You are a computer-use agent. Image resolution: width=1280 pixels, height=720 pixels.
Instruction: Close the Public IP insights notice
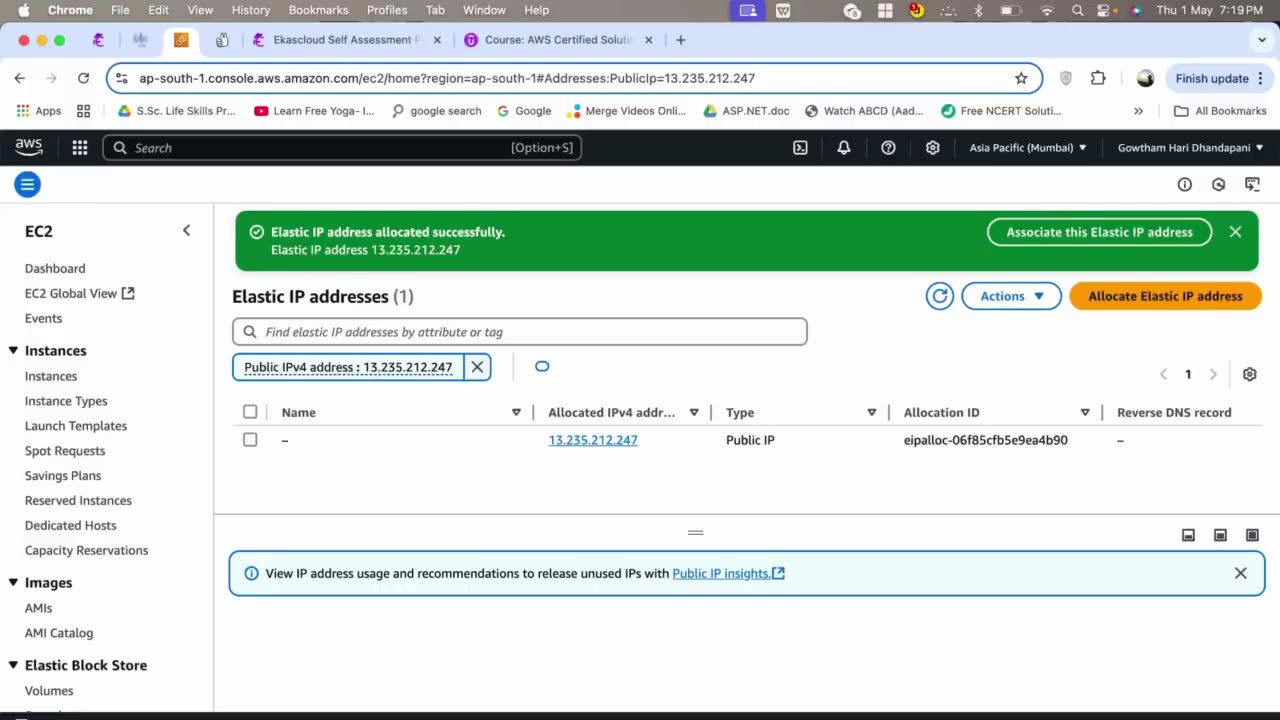(x=1240, y=573)
